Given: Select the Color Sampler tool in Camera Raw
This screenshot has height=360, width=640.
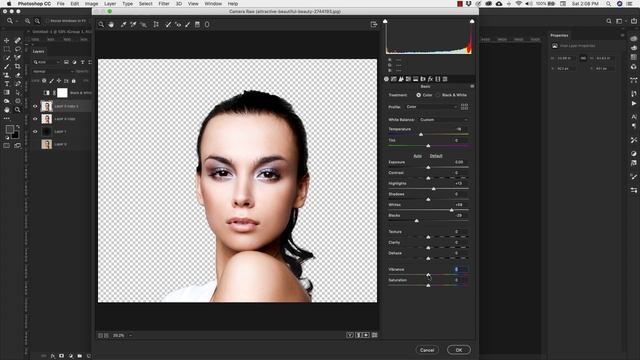Looking at the screenshot, I should (133, 24).
